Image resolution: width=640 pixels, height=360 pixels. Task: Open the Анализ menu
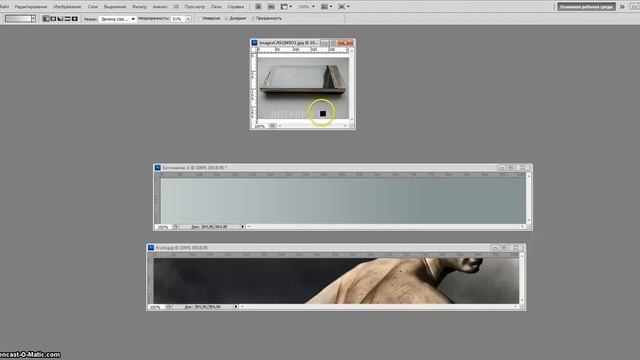160,7
